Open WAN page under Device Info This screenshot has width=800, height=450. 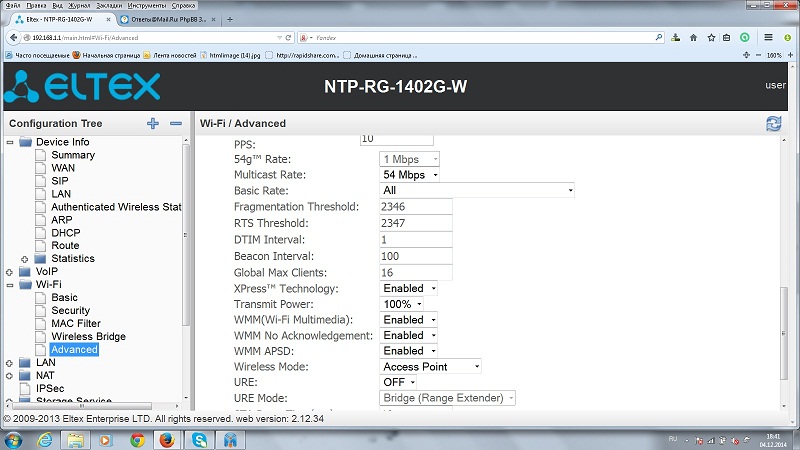click(63, 168)
